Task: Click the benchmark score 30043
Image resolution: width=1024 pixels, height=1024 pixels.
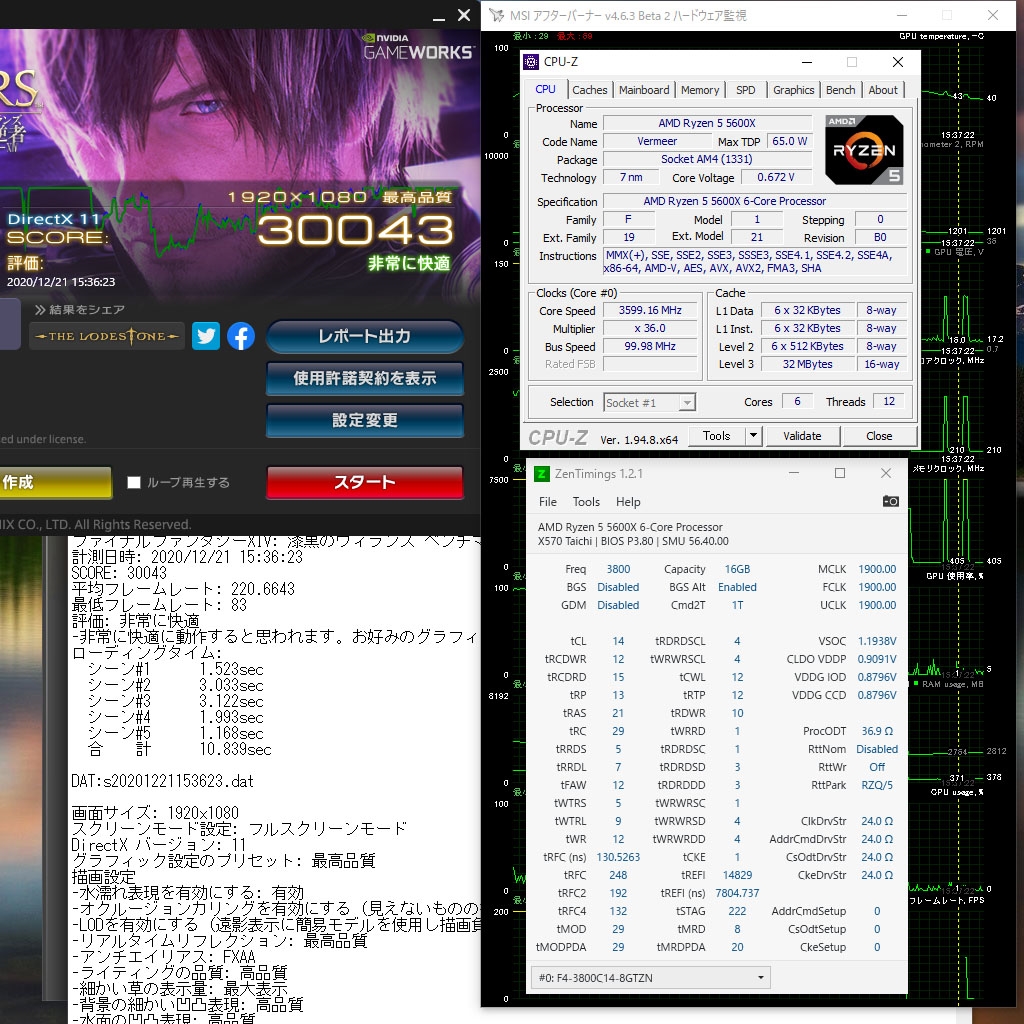Action: (x=355, y=231)
